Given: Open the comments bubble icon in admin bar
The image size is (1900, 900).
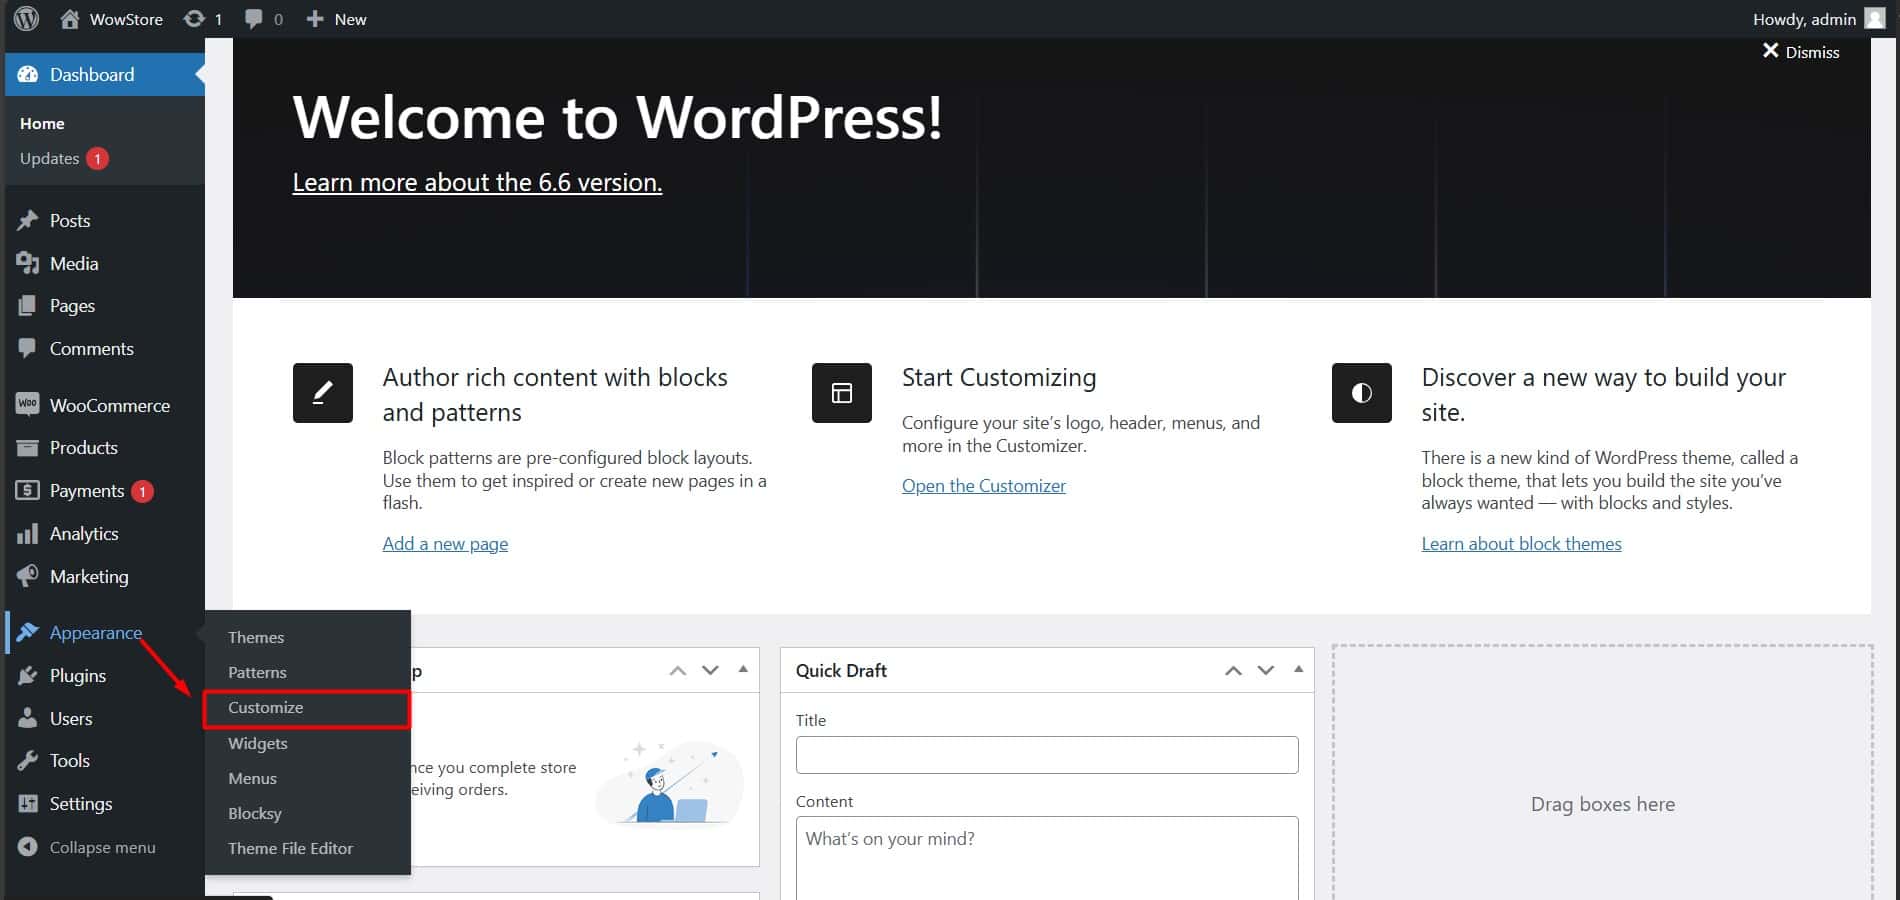Looking at the screenshot, I should [254, 19].
